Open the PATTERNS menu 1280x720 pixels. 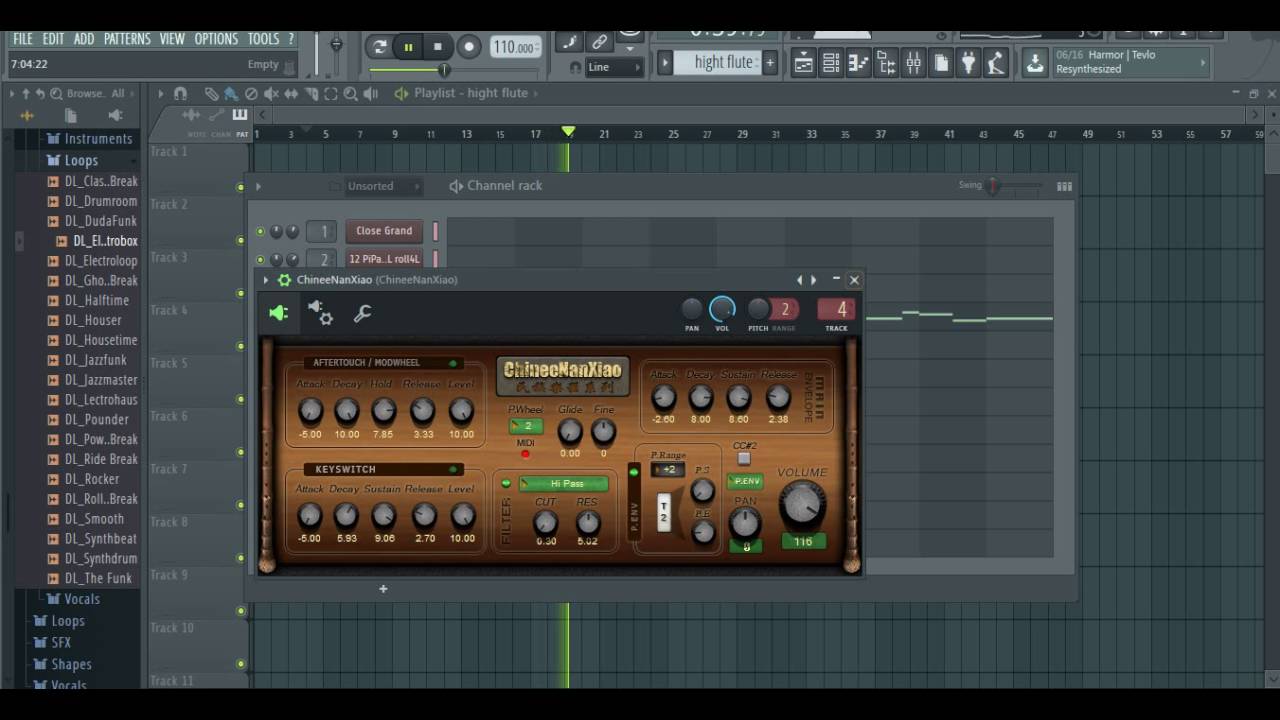127,39
